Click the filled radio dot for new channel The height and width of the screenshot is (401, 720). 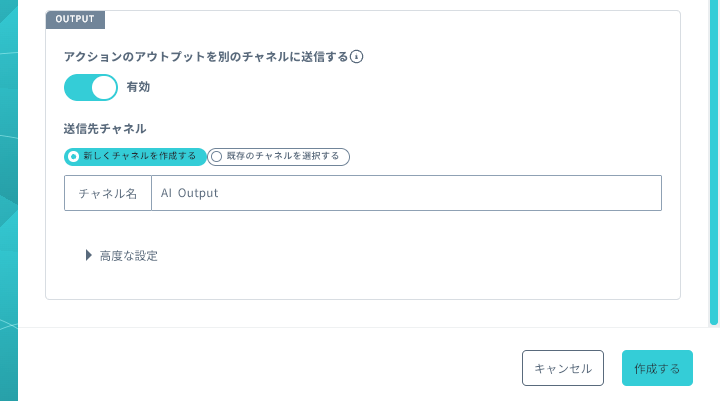click(73, 157)
